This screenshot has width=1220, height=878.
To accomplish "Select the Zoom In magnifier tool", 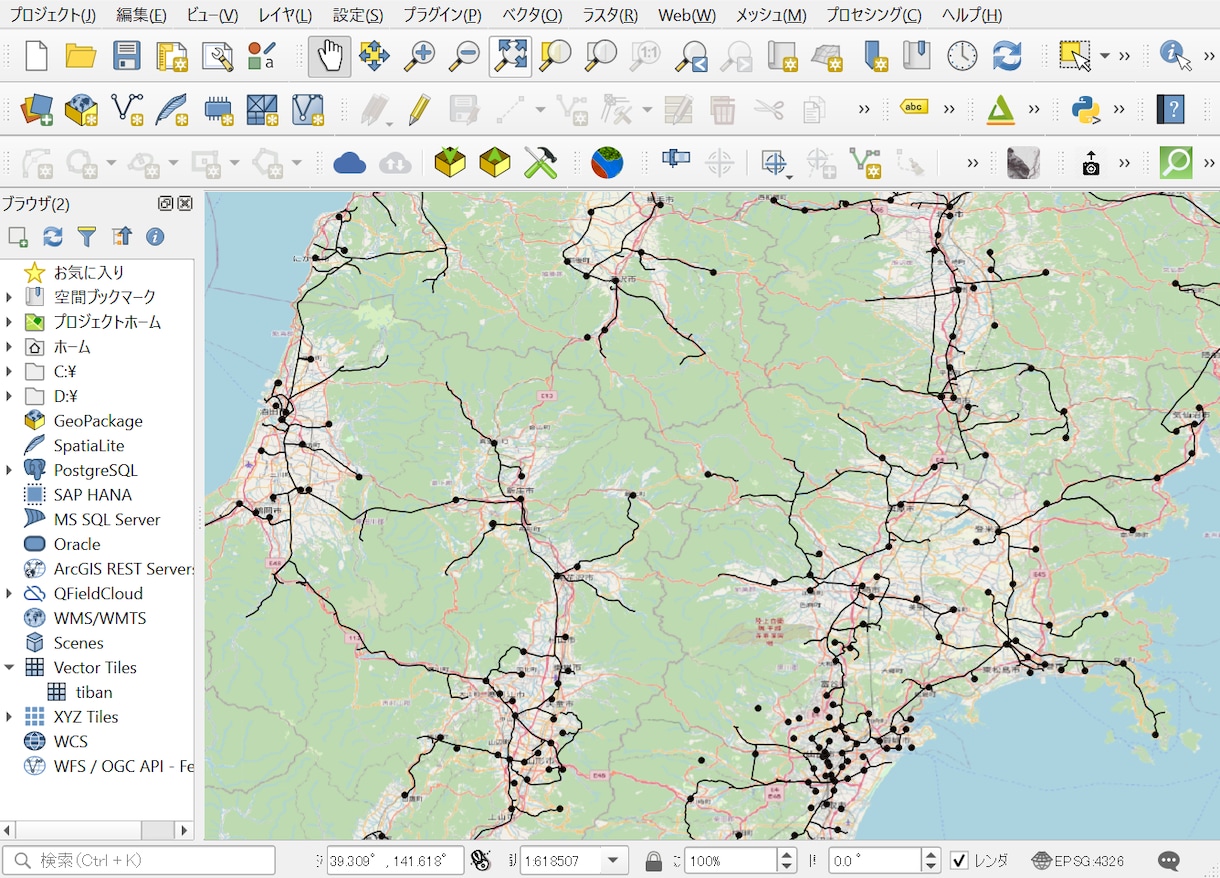I will pyautogui.click(x=419, y=56).
